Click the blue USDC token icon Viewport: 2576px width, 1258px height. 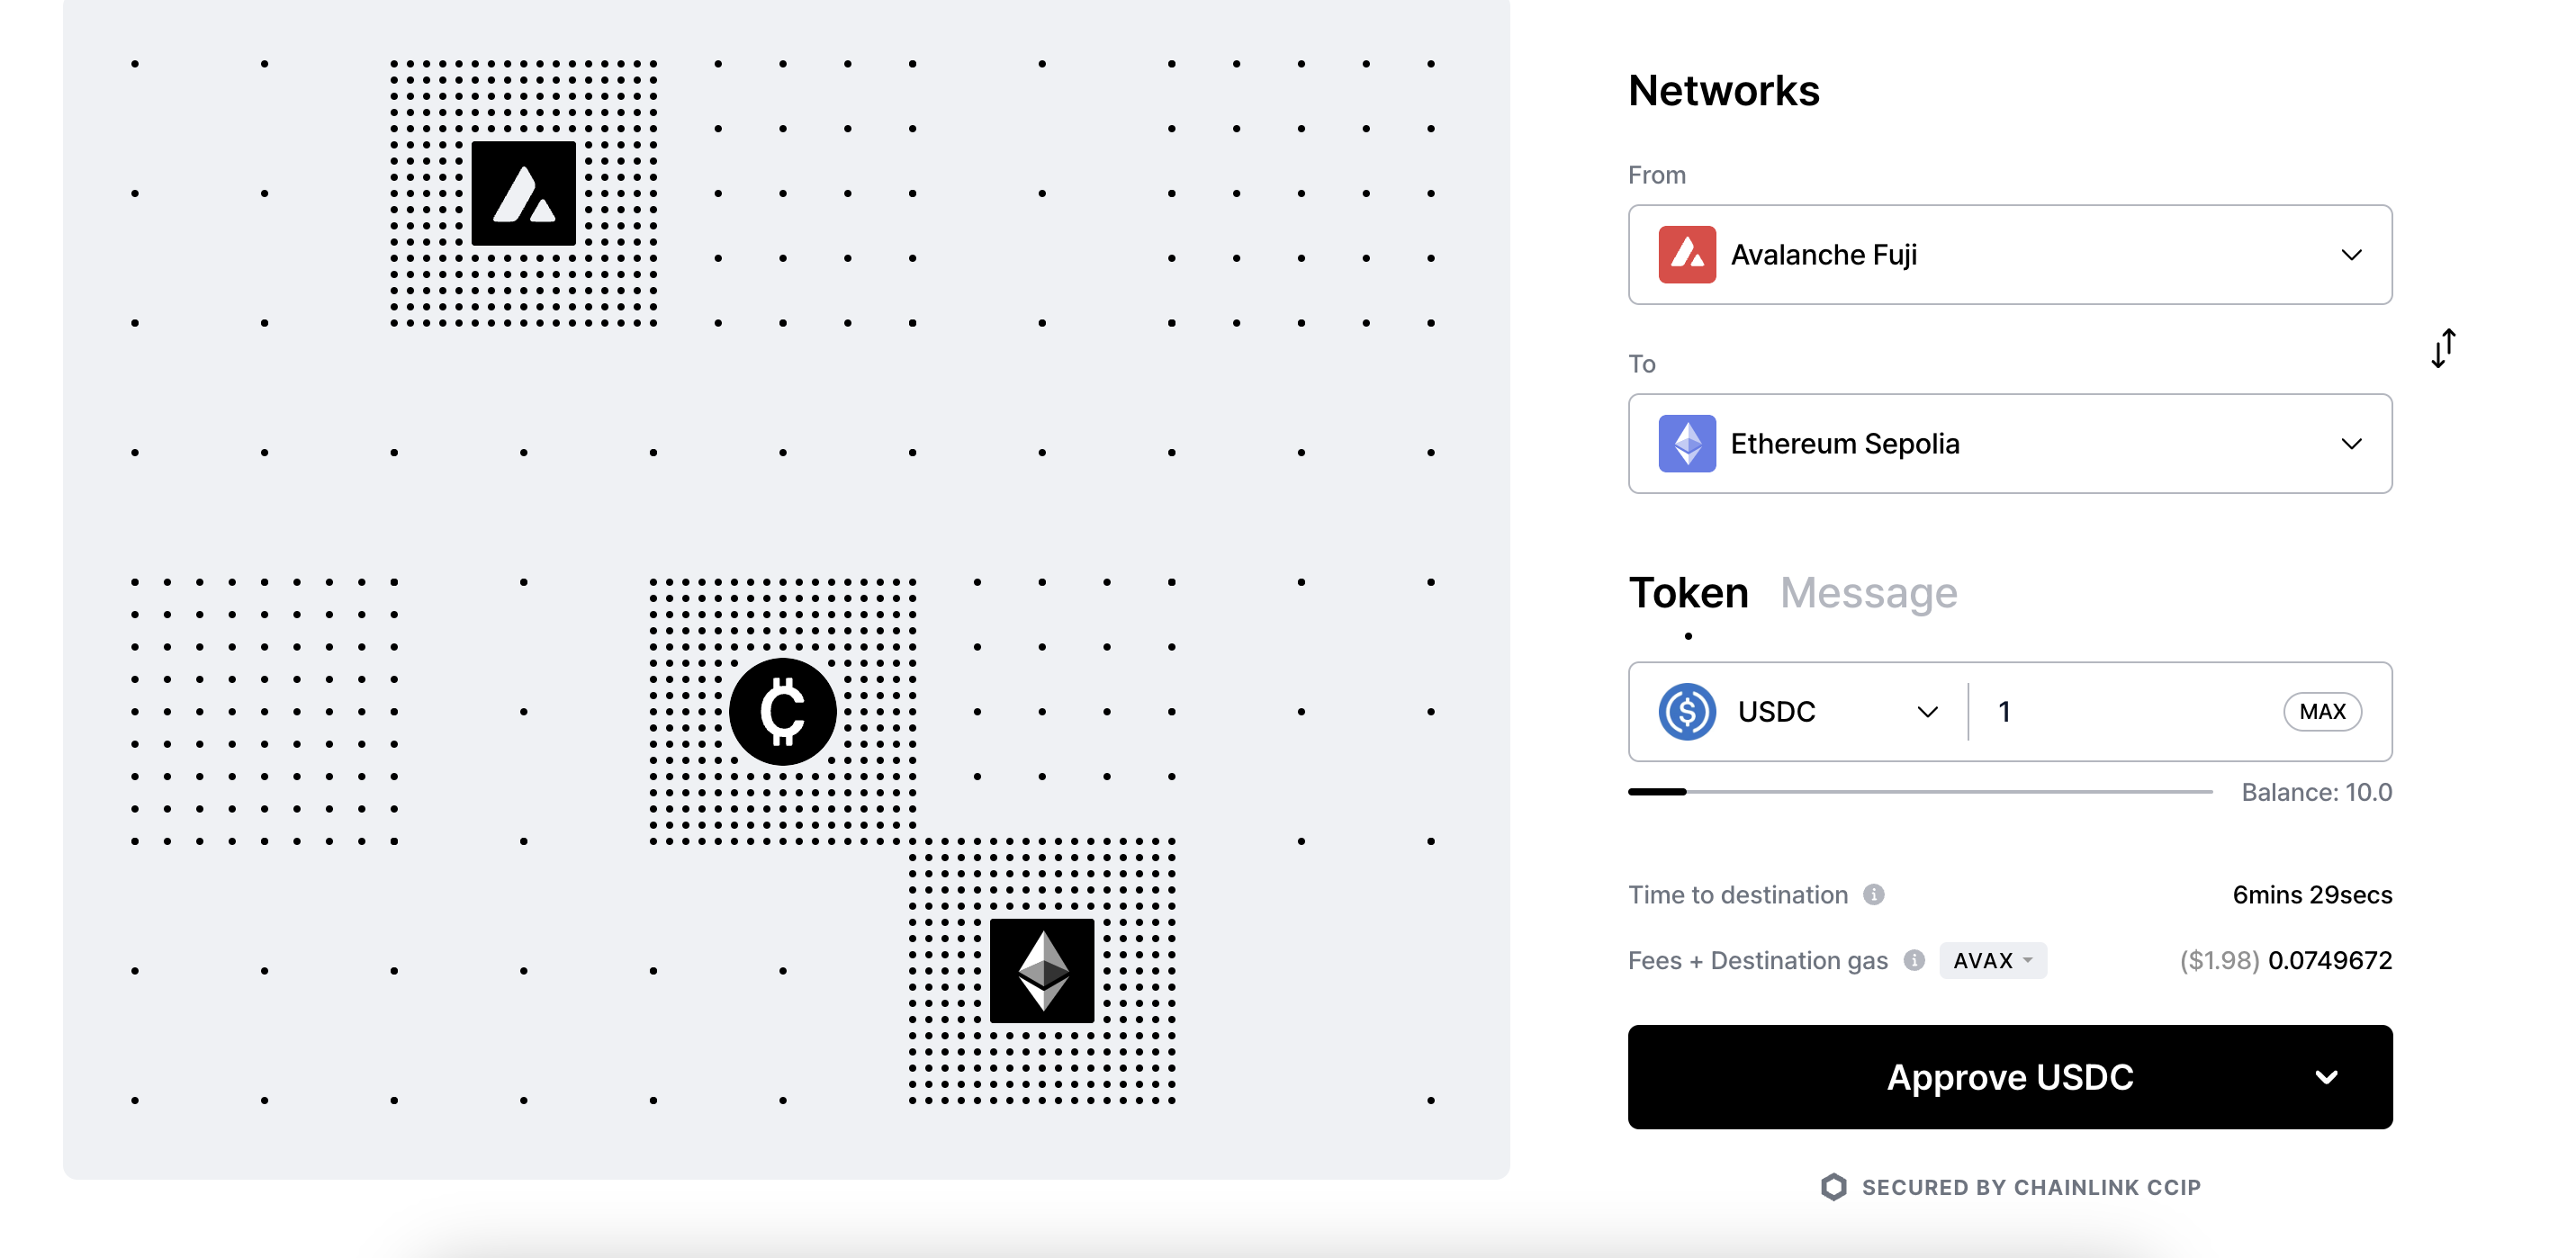(1687, 711)
